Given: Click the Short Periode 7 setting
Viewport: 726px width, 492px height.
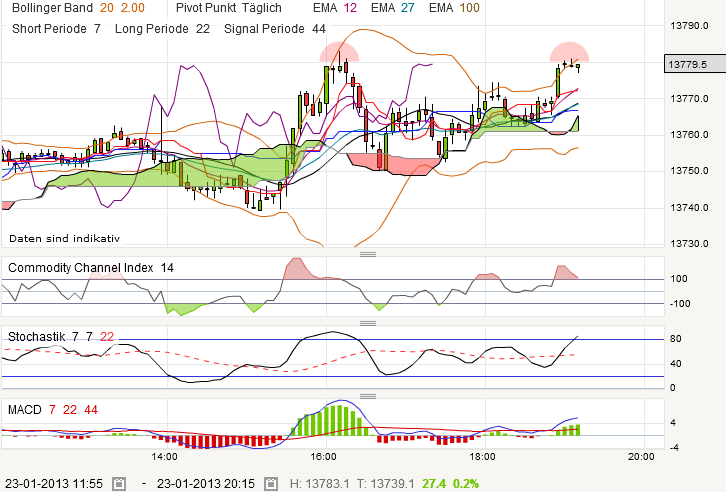Looking at the screenshot, I should [x=56, y=29].
